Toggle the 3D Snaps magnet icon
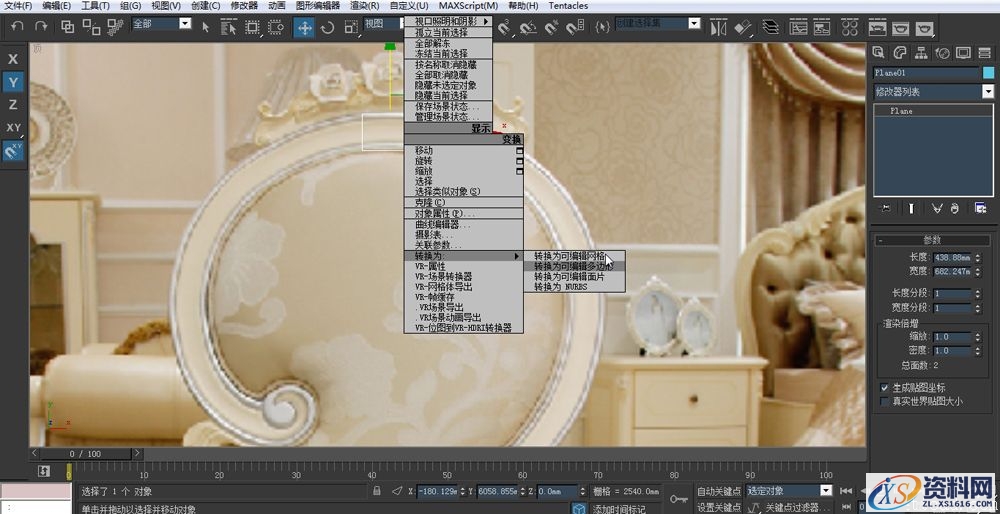 (504, 27)
